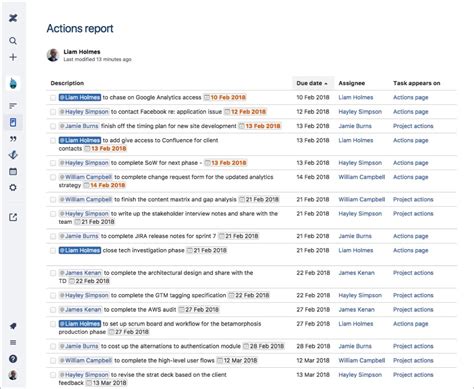Click calendar icon beside 12 Mar 2018 date lozenge
Image resolution: width=474 pixels, height=389 pixels.
tap(220, 360)
